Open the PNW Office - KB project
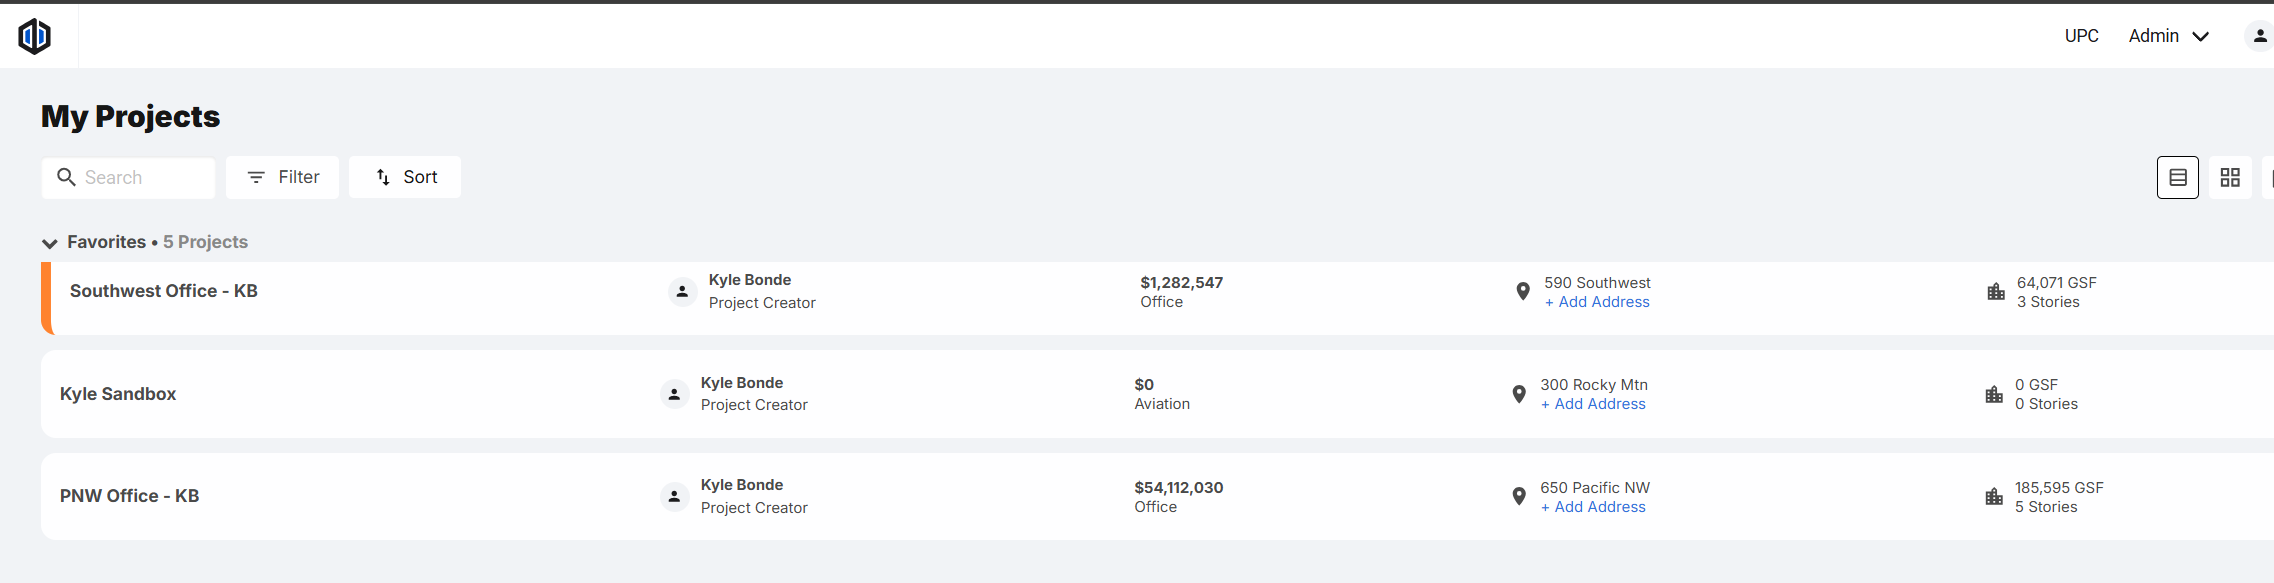The width and height of the screenshot is (2274, 583). (x=129, y=496)
